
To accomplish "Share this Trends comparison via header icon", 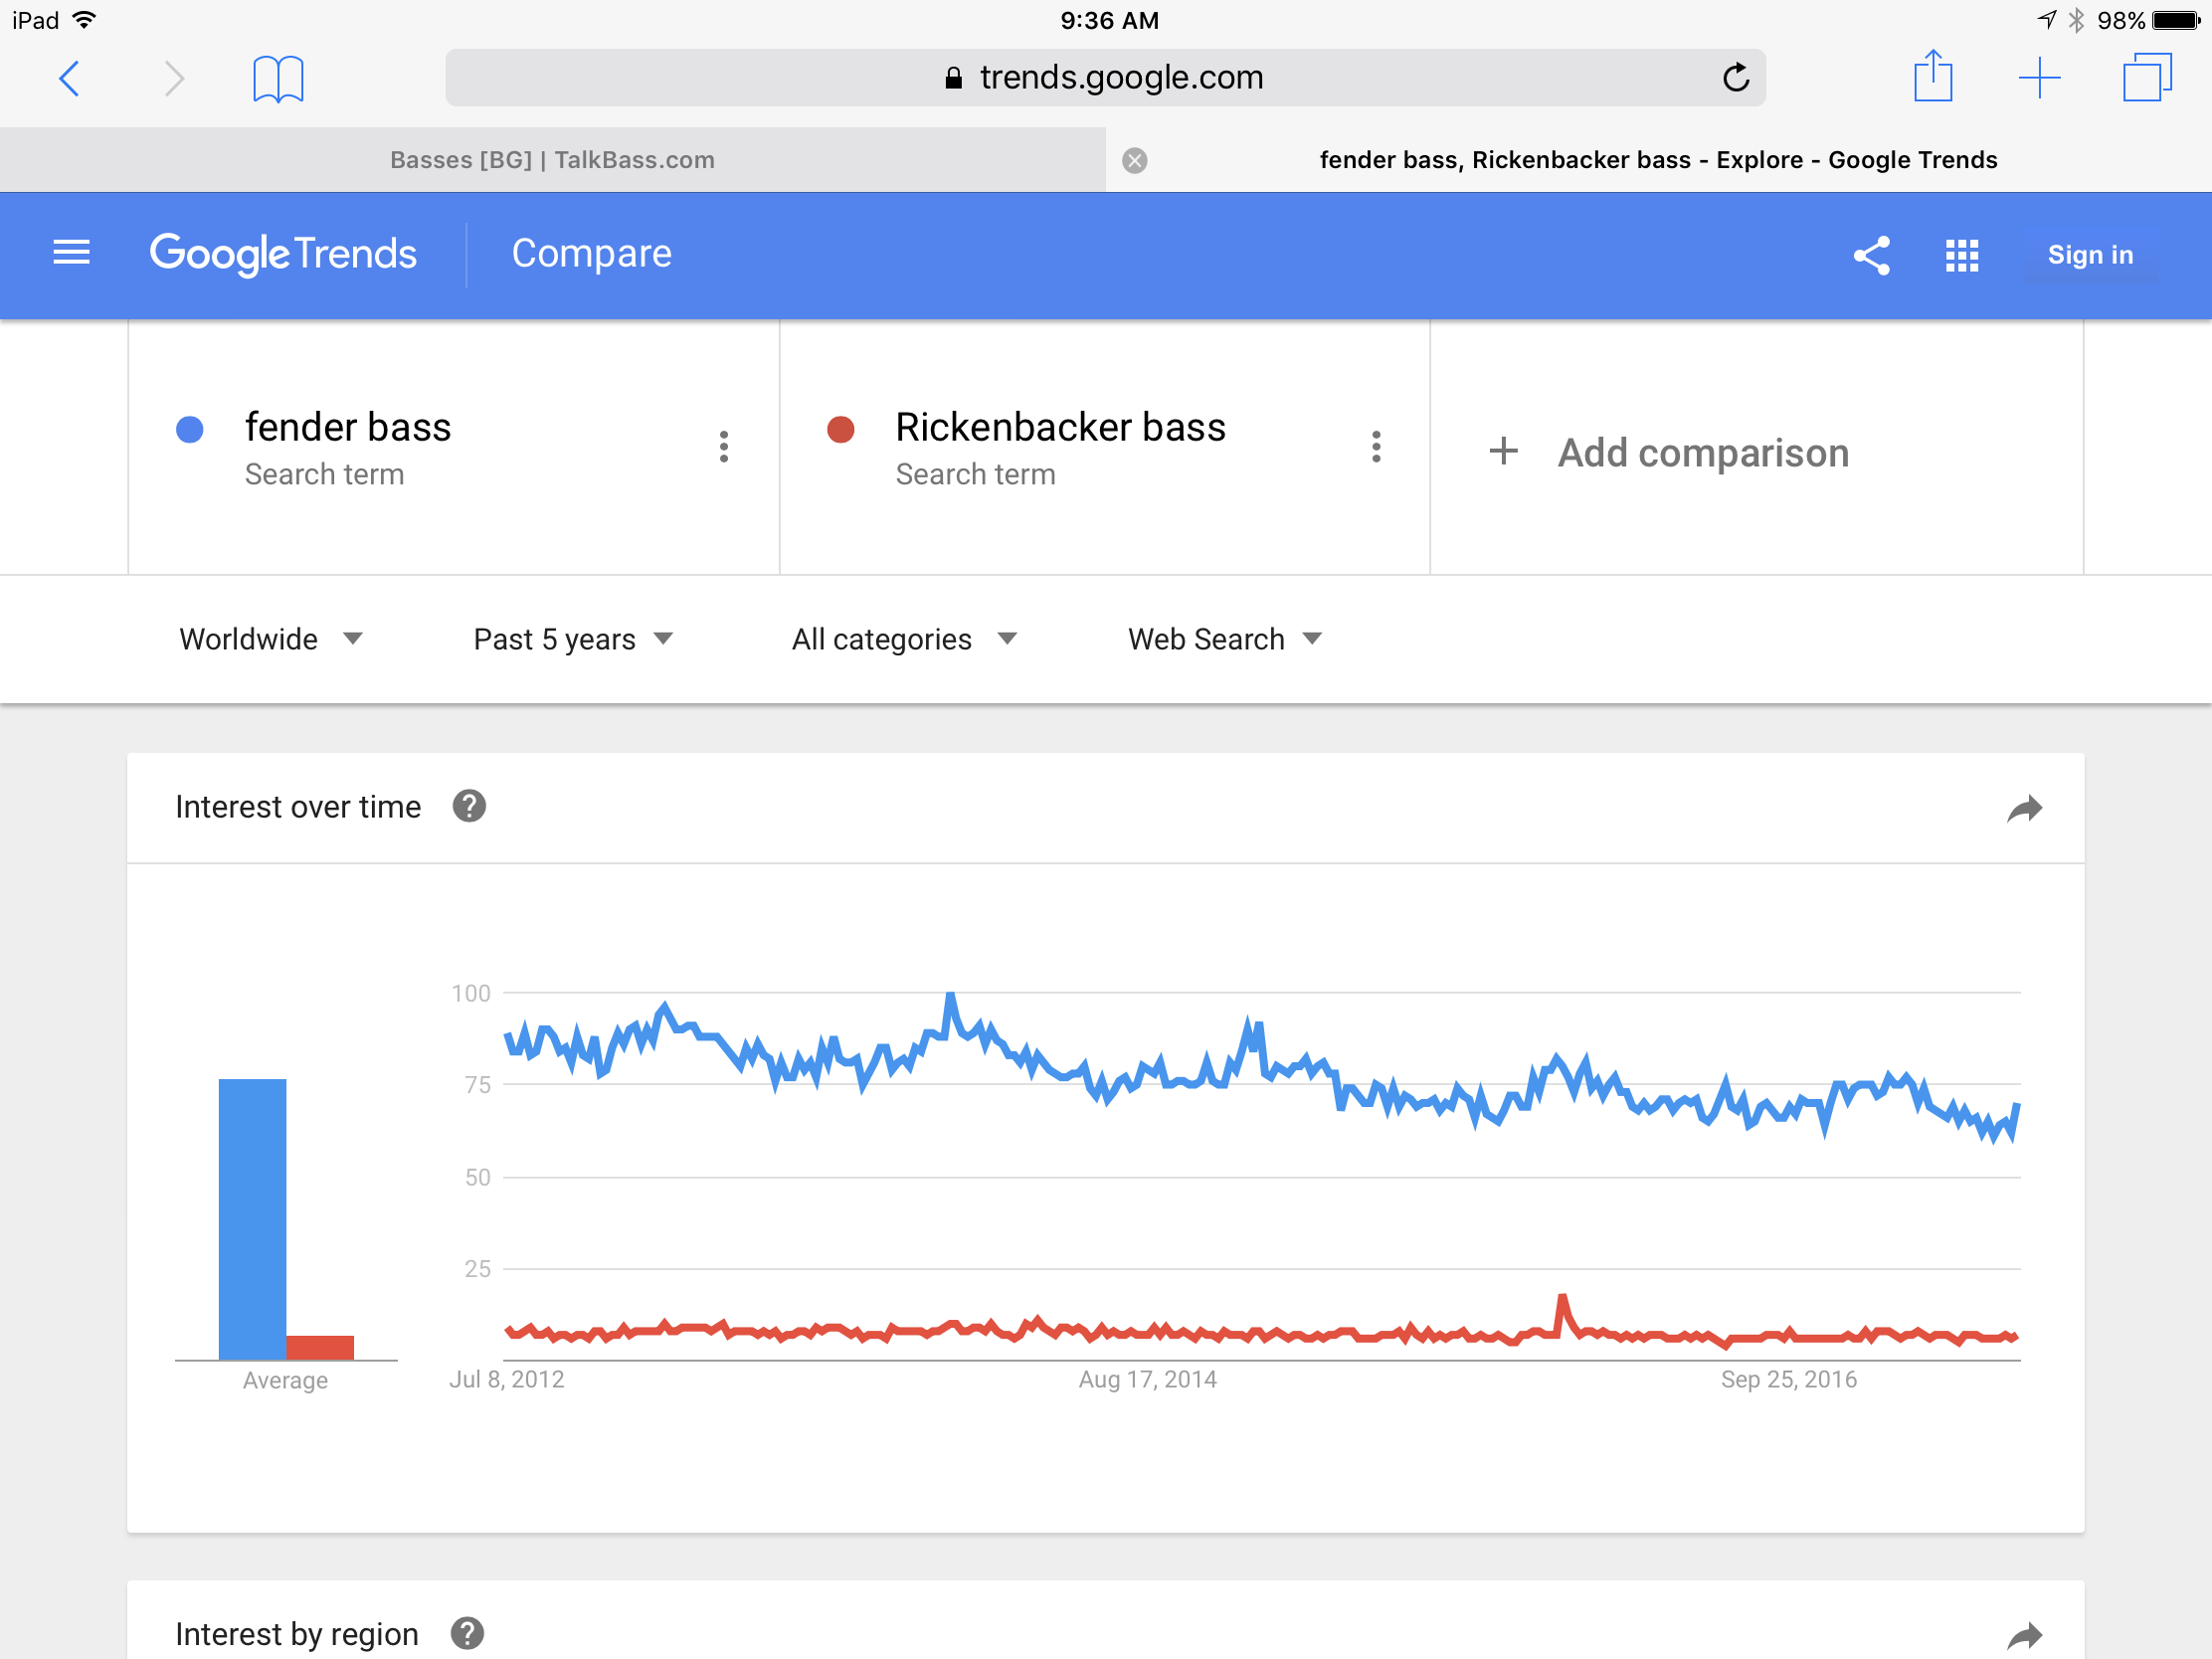I will click(1871, 255).
